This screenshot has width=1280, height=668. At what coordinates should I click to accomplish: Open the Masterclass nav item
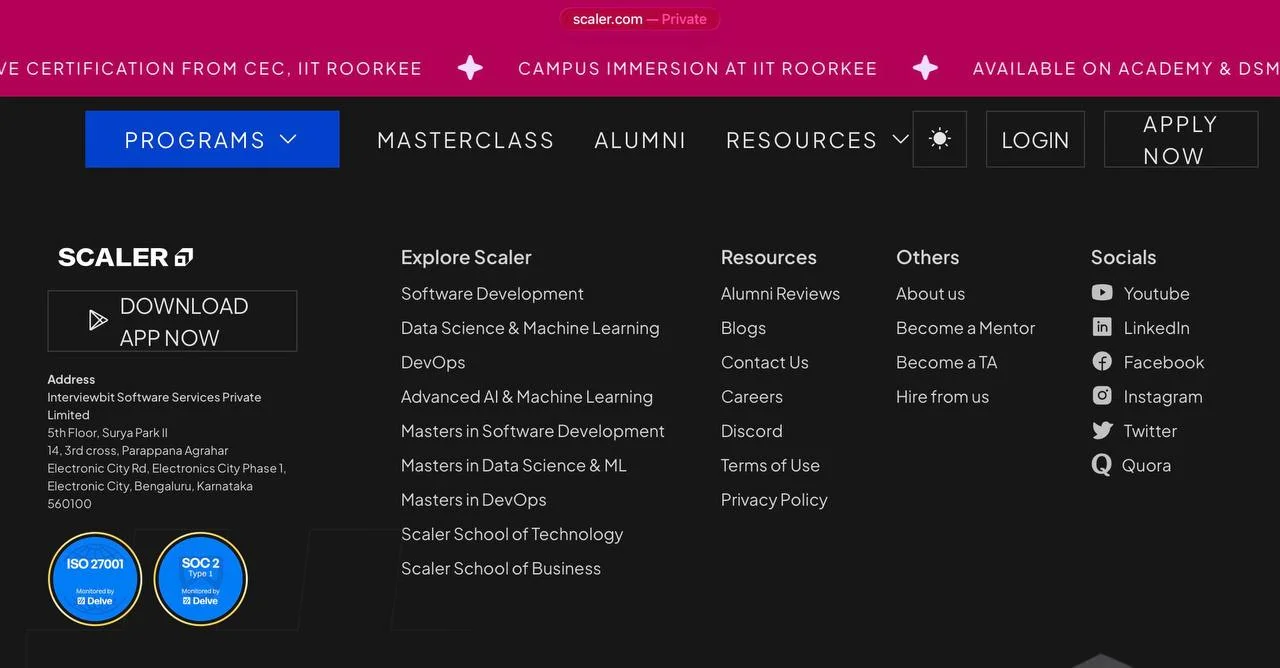465,140
